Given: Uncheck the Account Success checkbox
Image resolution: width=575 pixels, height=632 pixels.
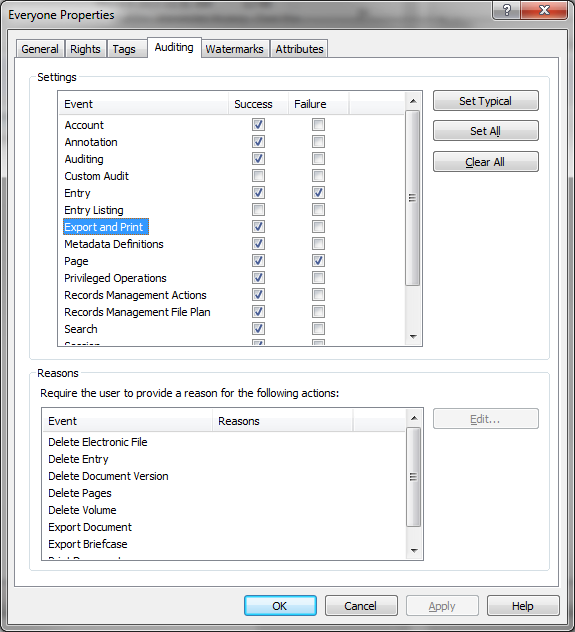Looking at the screenshot, I should click(258, 125).
